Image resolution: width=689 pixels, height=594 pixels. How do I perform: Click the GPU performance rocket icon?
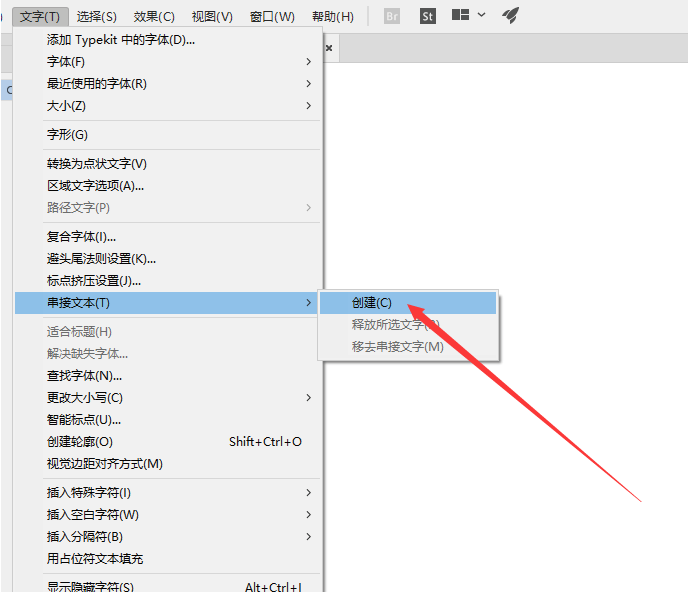pyautogui.click(x=511, y=16)
